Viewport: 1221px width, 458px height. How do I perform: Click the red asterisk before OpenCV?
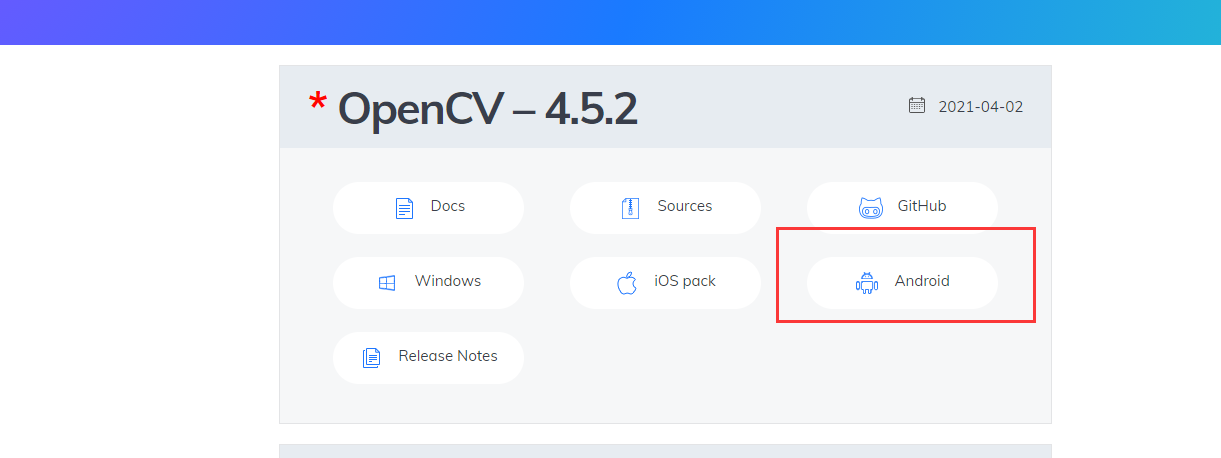tap(318, 103)
